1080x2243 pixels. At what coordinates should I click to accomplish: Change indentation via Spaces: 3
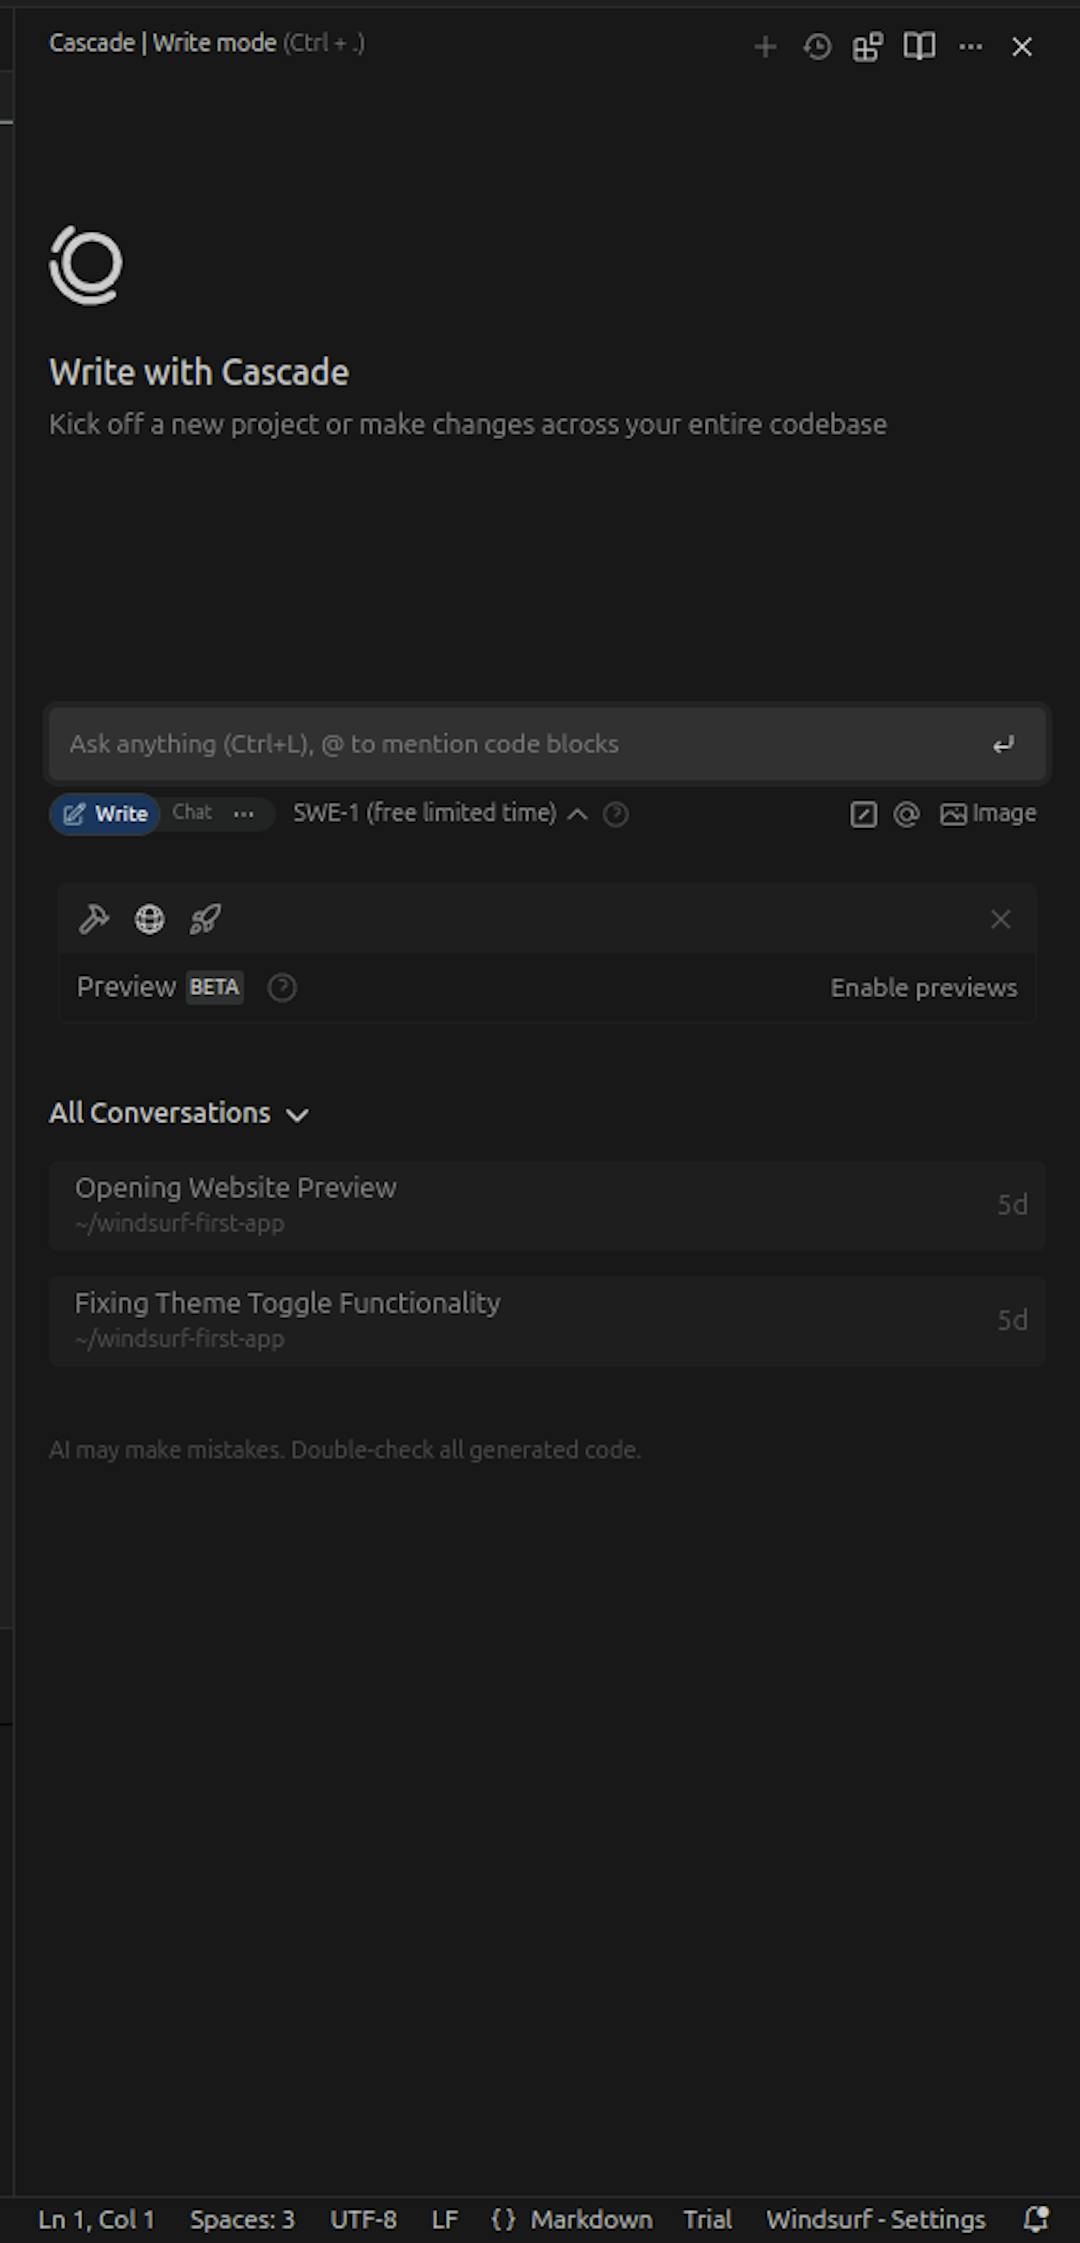[242, 2220]
